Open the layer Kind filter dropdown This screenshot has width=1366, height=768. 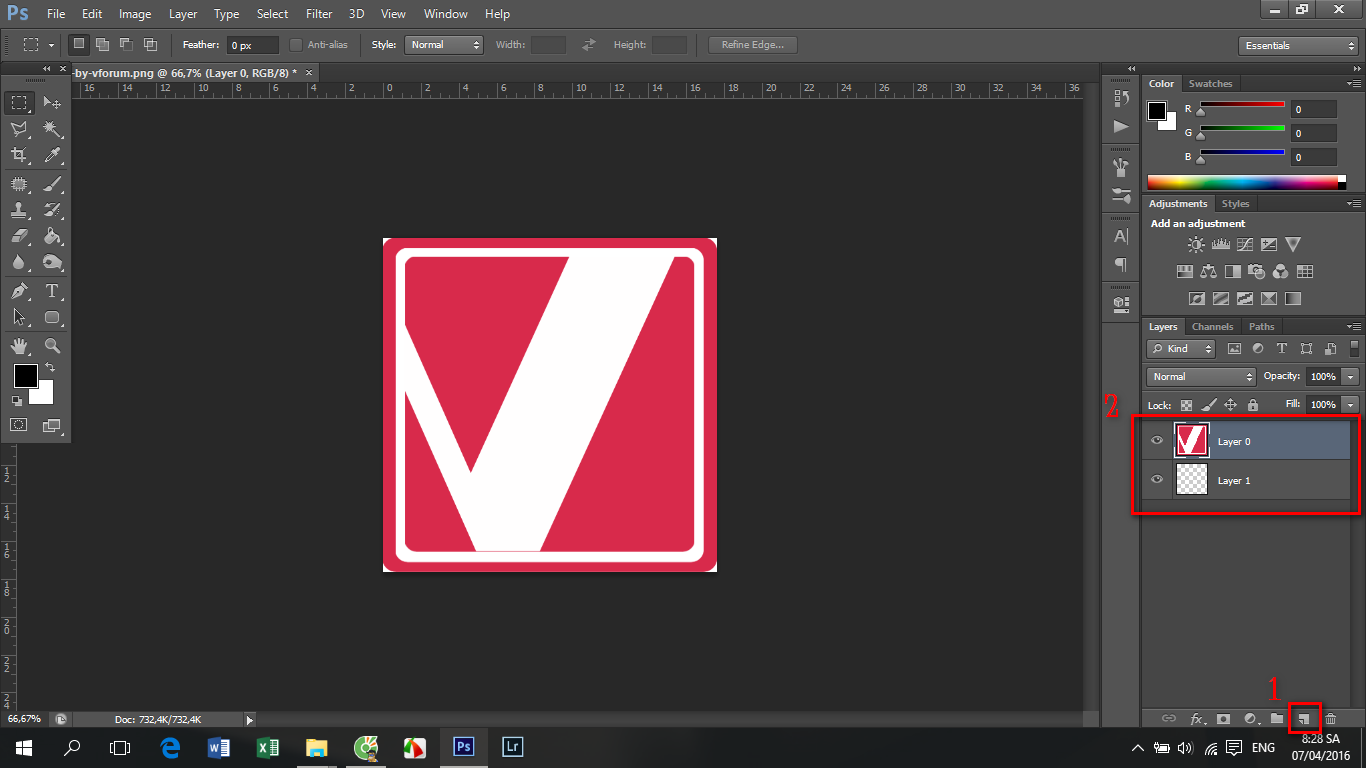tap(1181, 349)
